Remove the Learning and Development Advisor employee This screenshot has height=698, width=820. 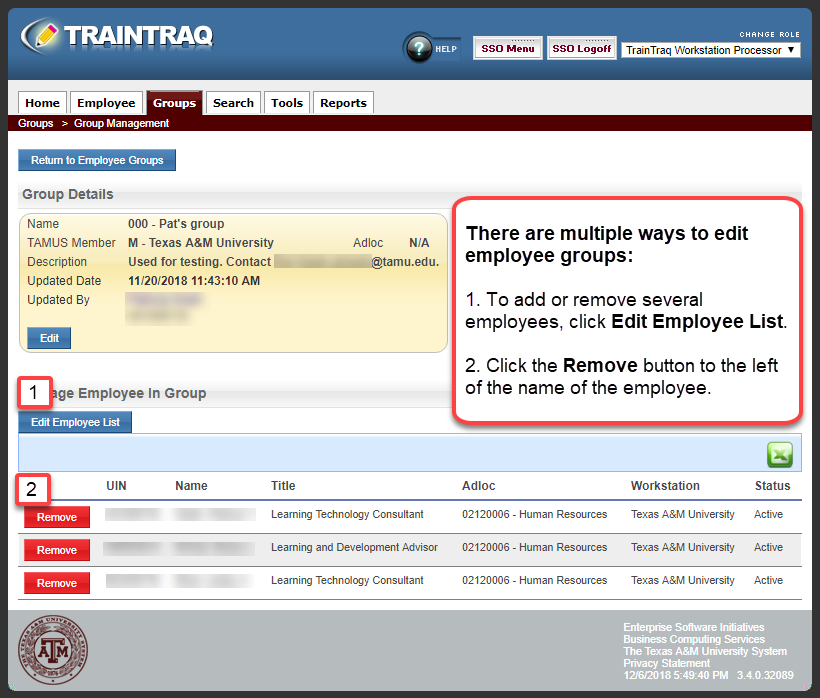click(x=56, y=550)
